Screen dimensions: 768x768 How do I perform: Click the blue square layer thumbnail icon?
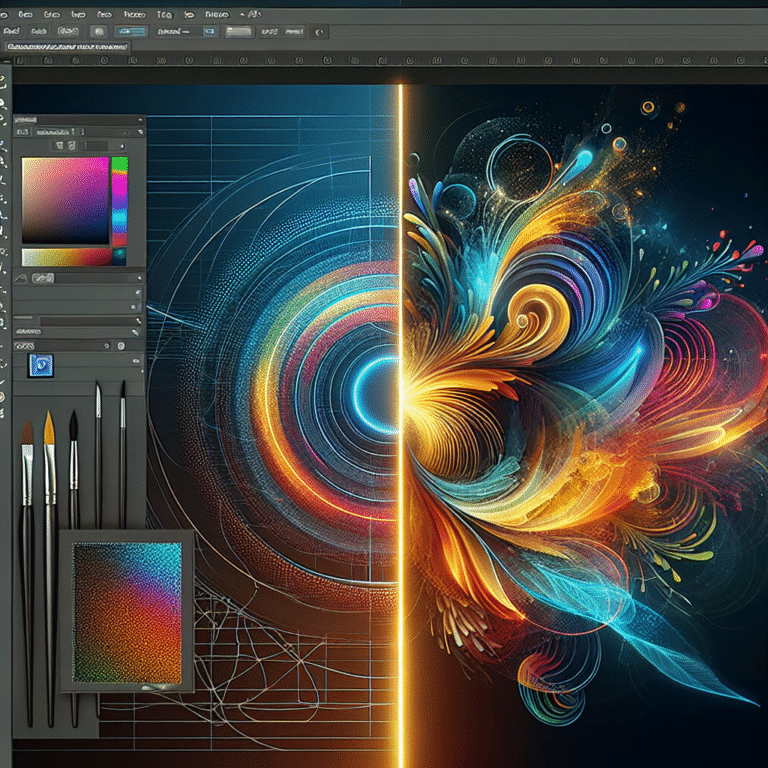coord(41,366)
